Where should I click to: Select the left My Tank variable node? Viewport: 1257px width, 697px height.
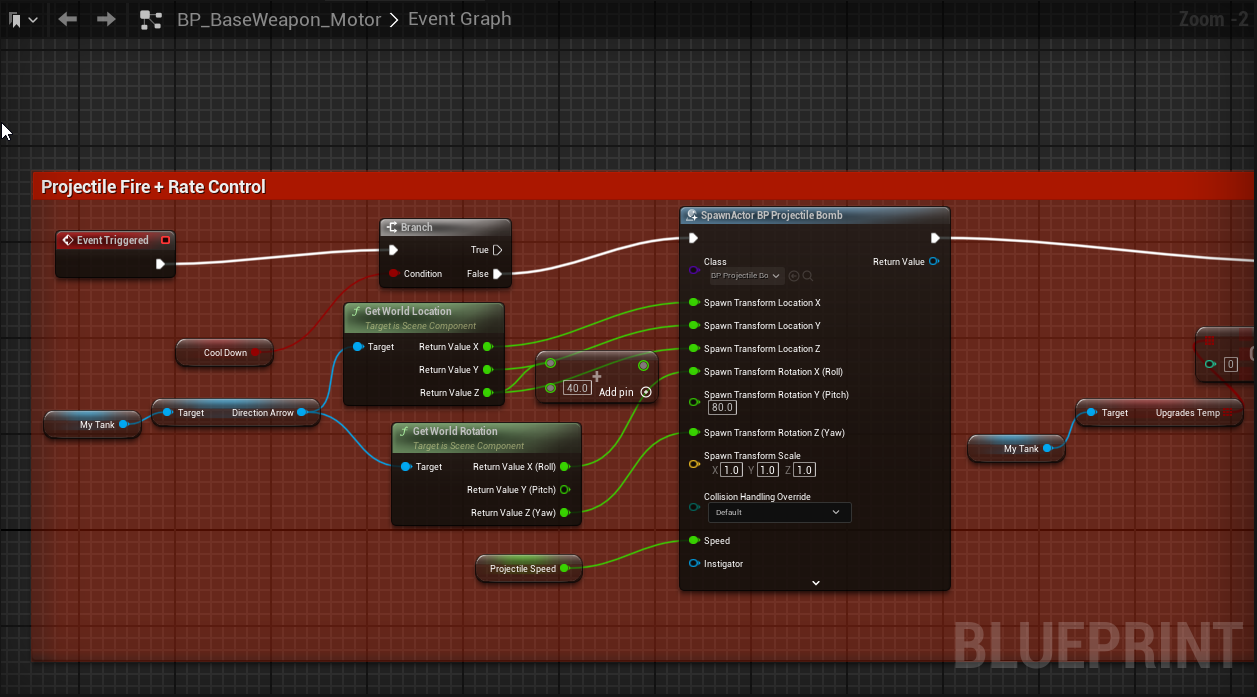click(91, 424)
